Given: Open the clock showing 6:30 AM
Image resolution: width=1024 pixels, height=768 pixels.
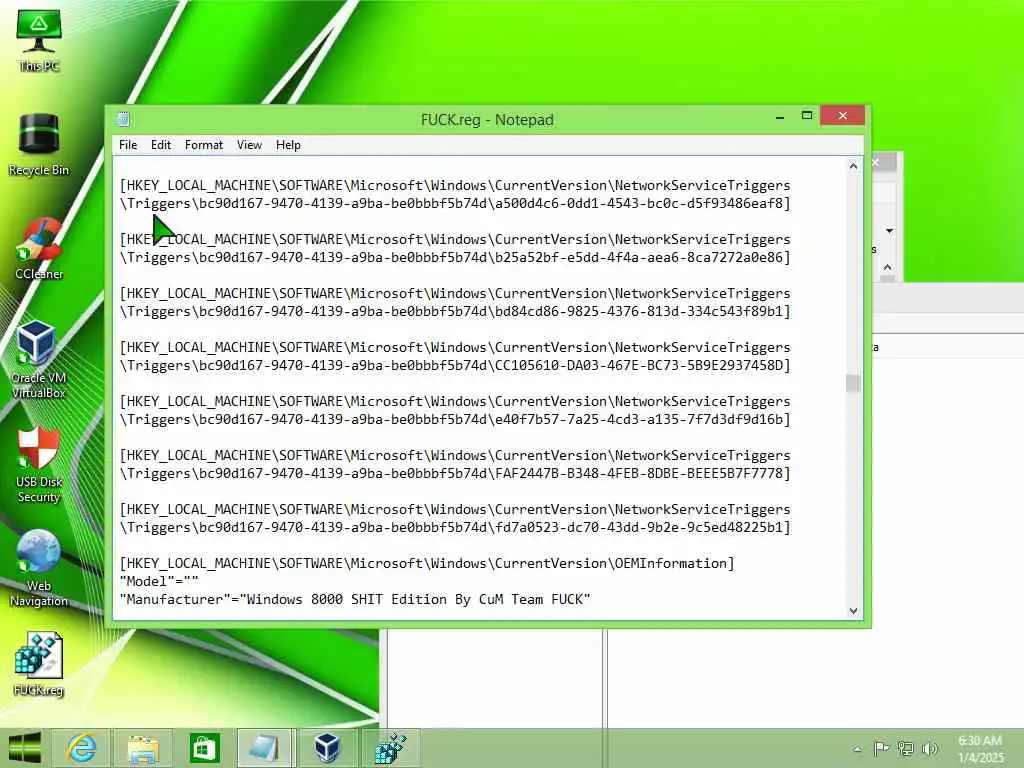Looking at the screenshot, I should [x=980, y=748].
